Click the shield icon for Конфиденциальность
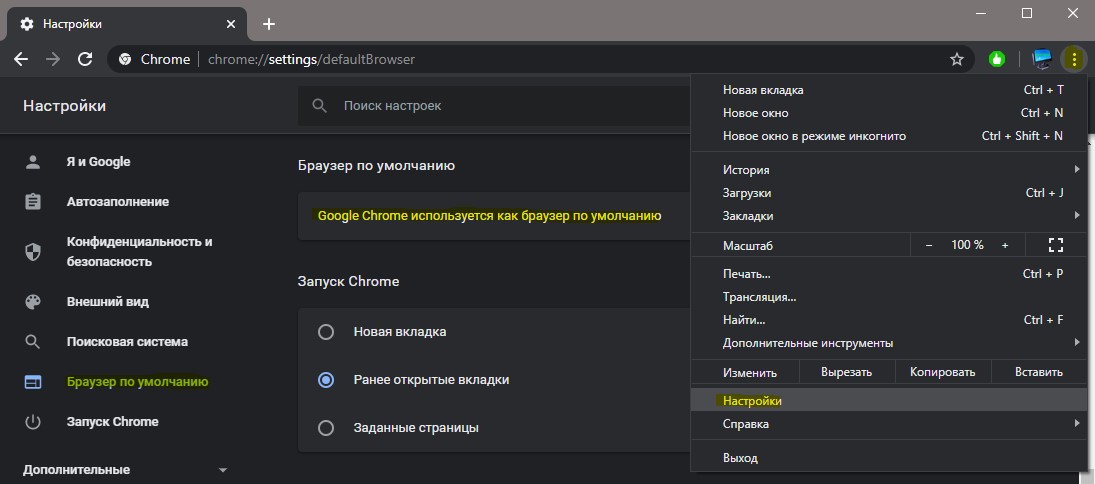This screenshot has width=1095, height=484. 33,252
